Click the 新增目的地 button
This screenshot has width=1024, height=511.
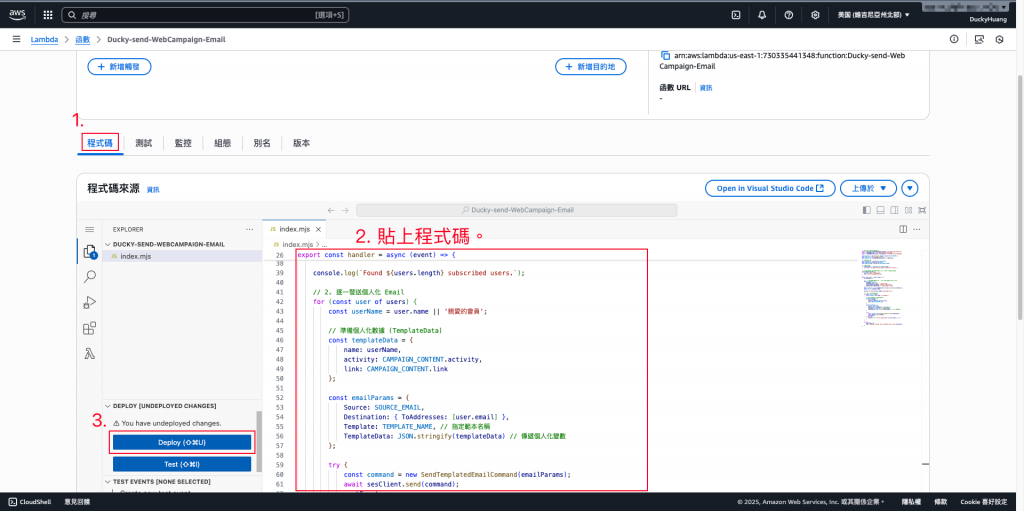(590, 67)
